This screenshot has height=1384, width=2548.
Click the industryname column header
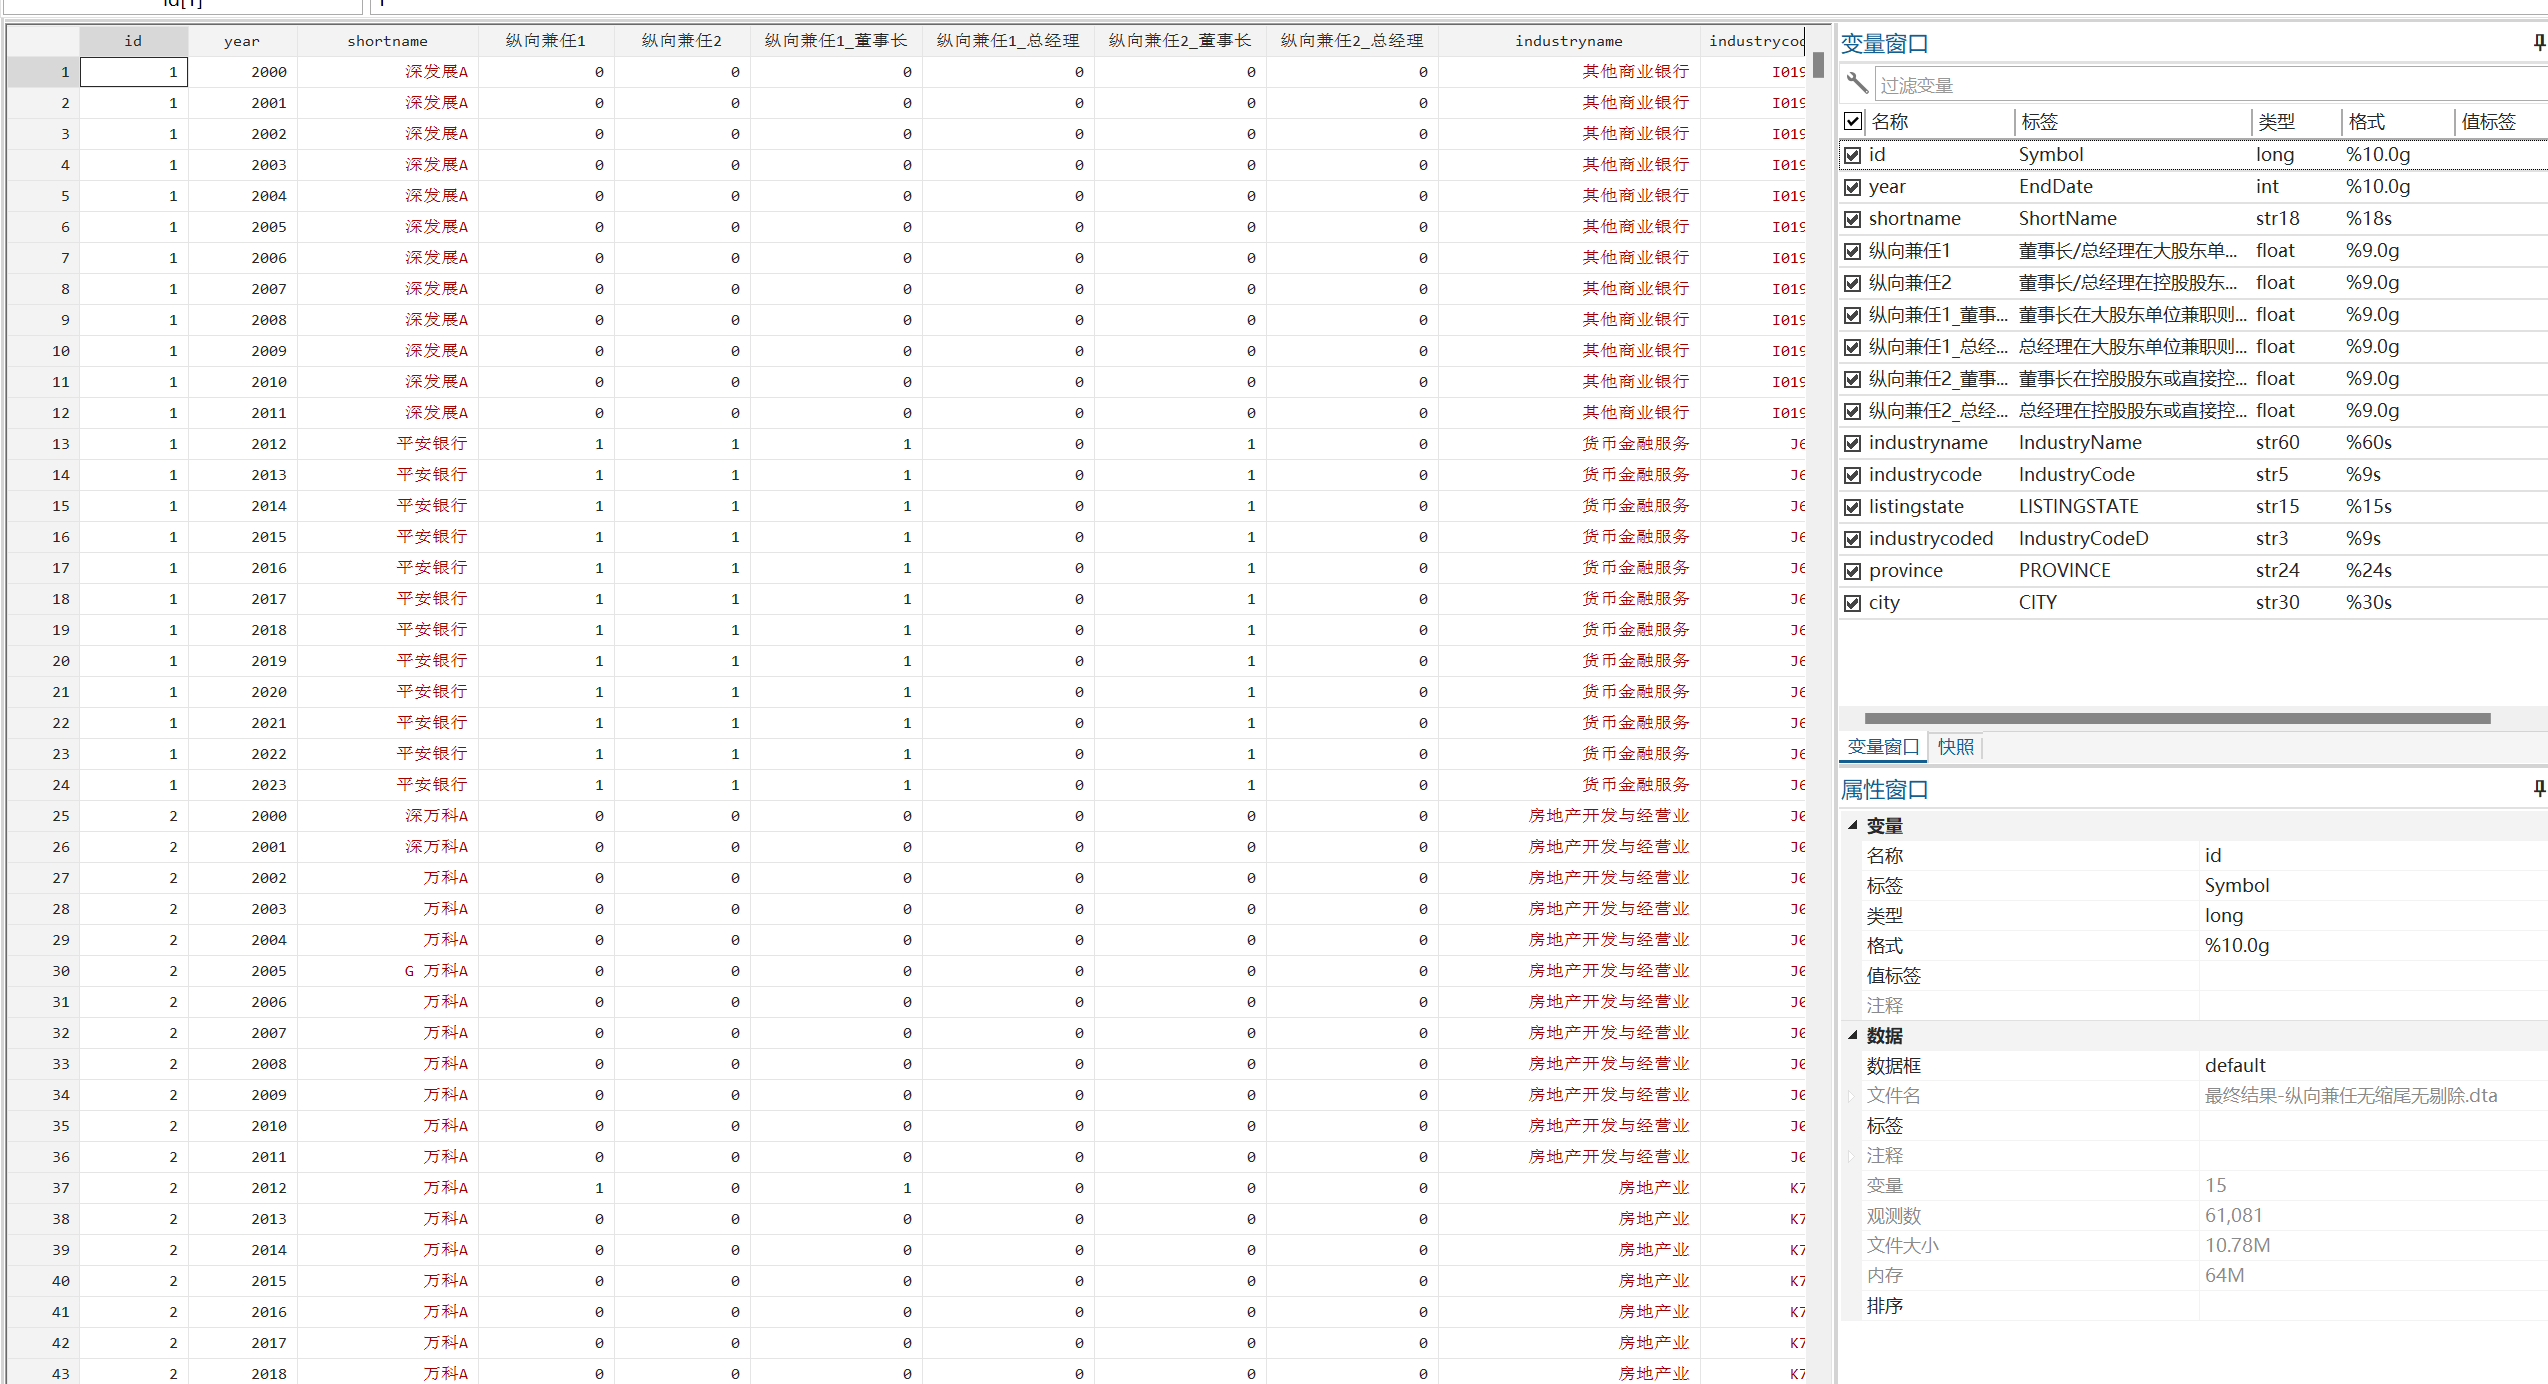pos(1568,41)
